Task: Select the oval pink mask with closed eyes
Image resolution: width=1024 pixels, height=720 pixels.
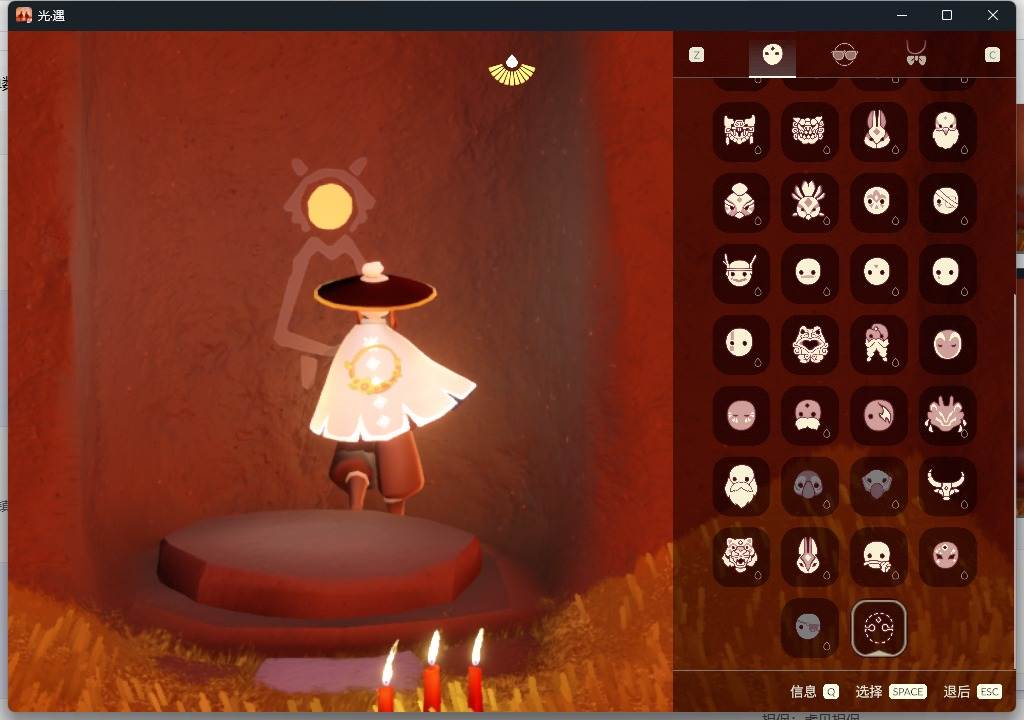Action: tap(946, 344)
